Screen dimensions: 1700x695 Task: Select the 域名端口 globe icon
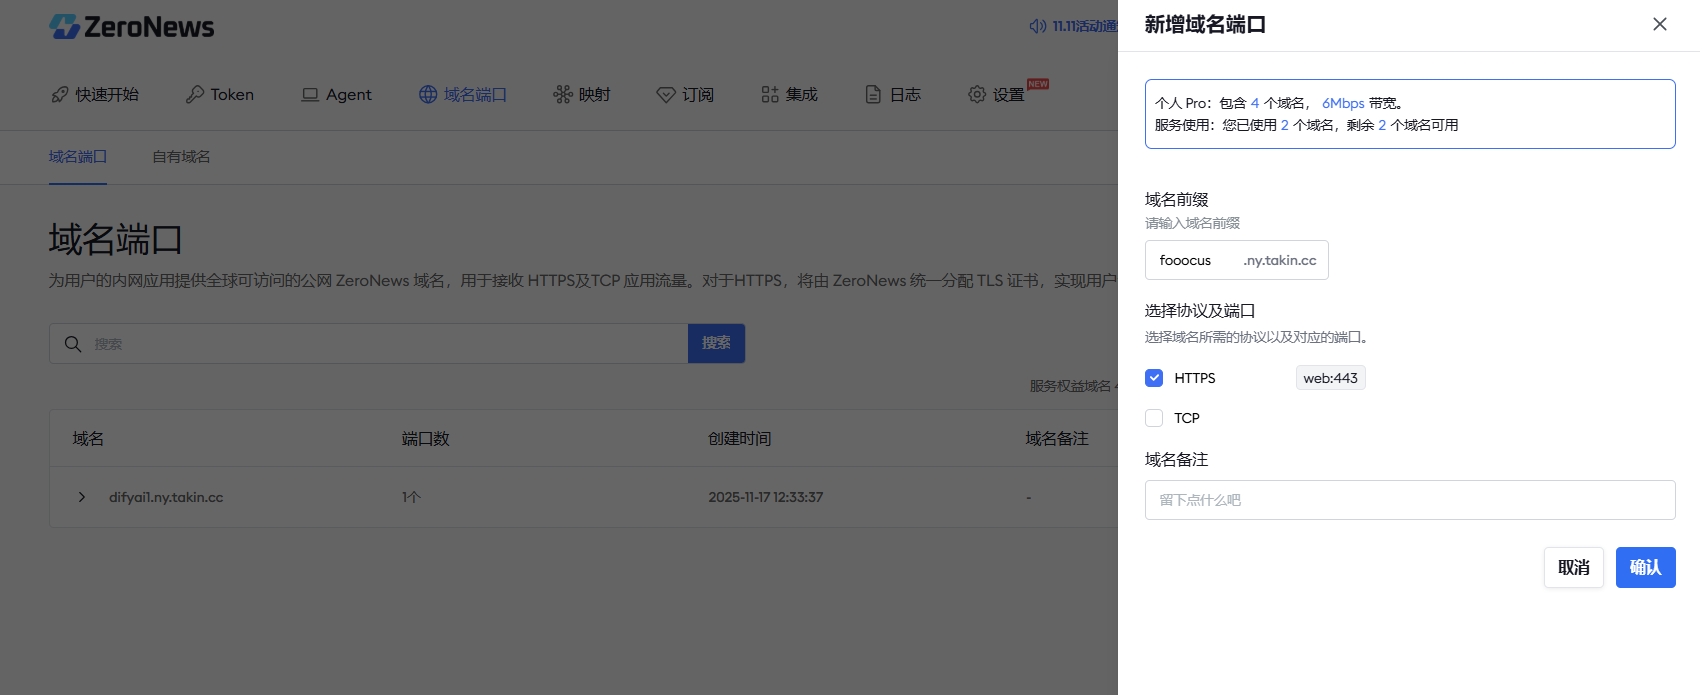coord(428,94)
